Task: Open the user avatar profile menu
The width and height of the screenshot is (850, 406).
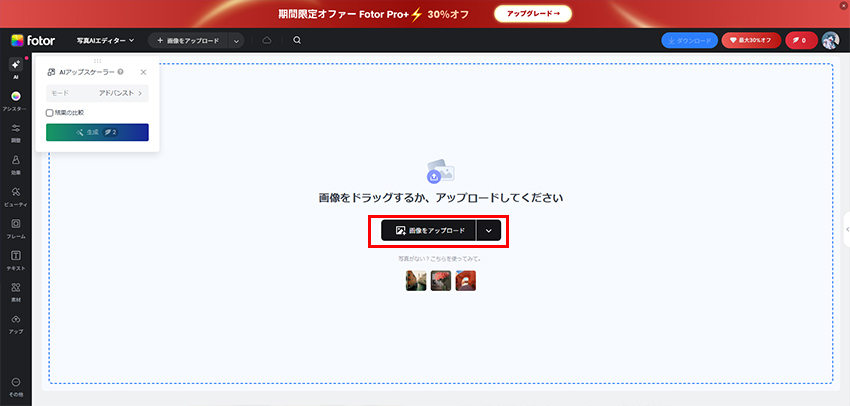Action: [x=830, y=41]
